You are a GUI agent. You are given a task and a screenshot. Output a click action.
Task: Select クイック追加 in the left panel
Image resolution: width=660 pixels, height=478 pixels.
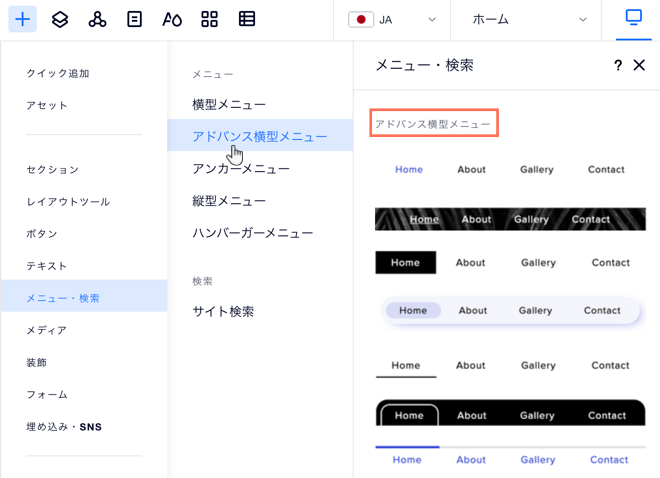click(x=58, y=73)
